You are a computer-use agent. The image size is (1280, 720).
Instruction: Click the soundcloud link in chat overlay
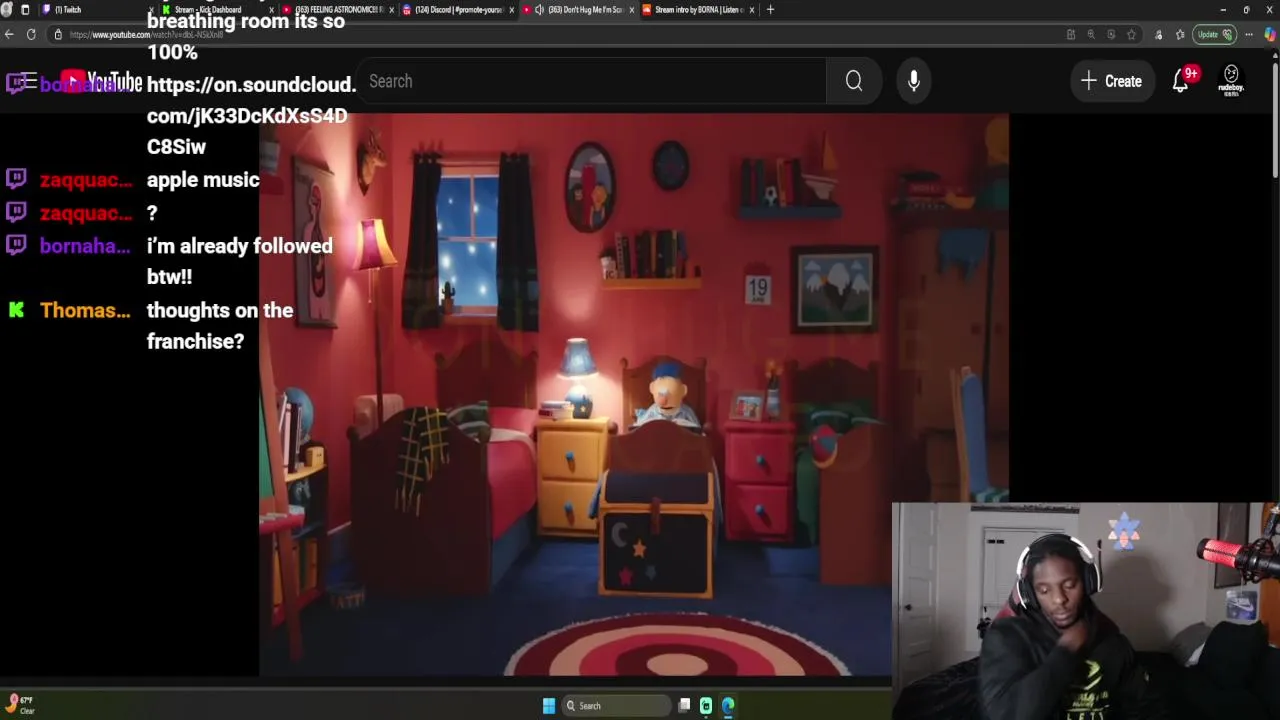(x=250, y=116)
